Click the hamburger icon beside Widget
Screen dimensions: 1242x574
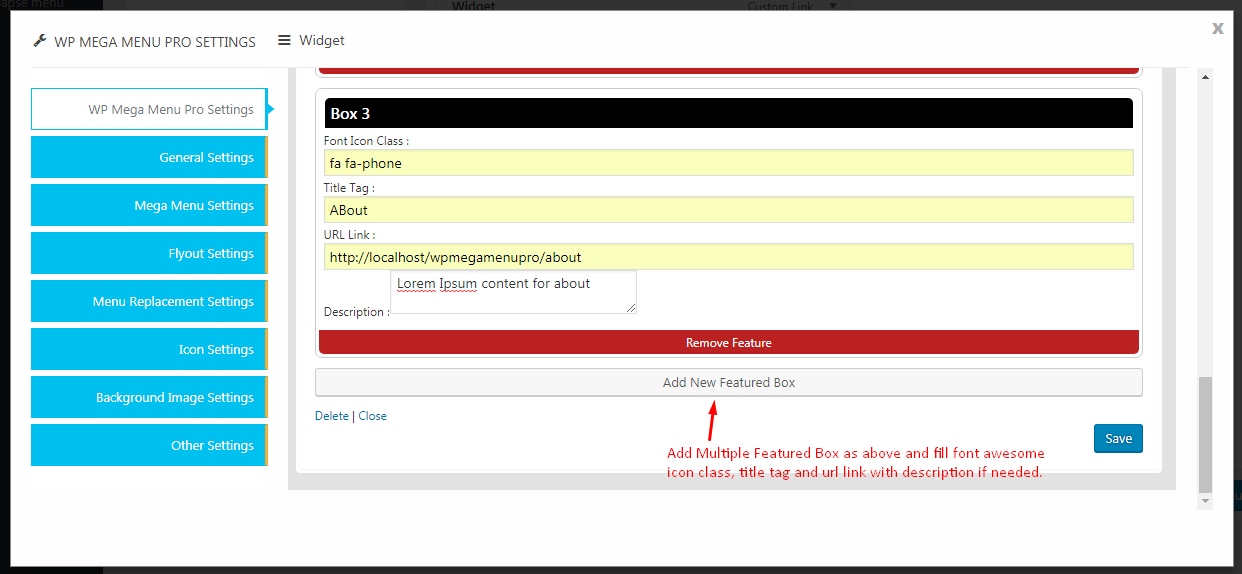pyautogui.click(x=284, y=40)
